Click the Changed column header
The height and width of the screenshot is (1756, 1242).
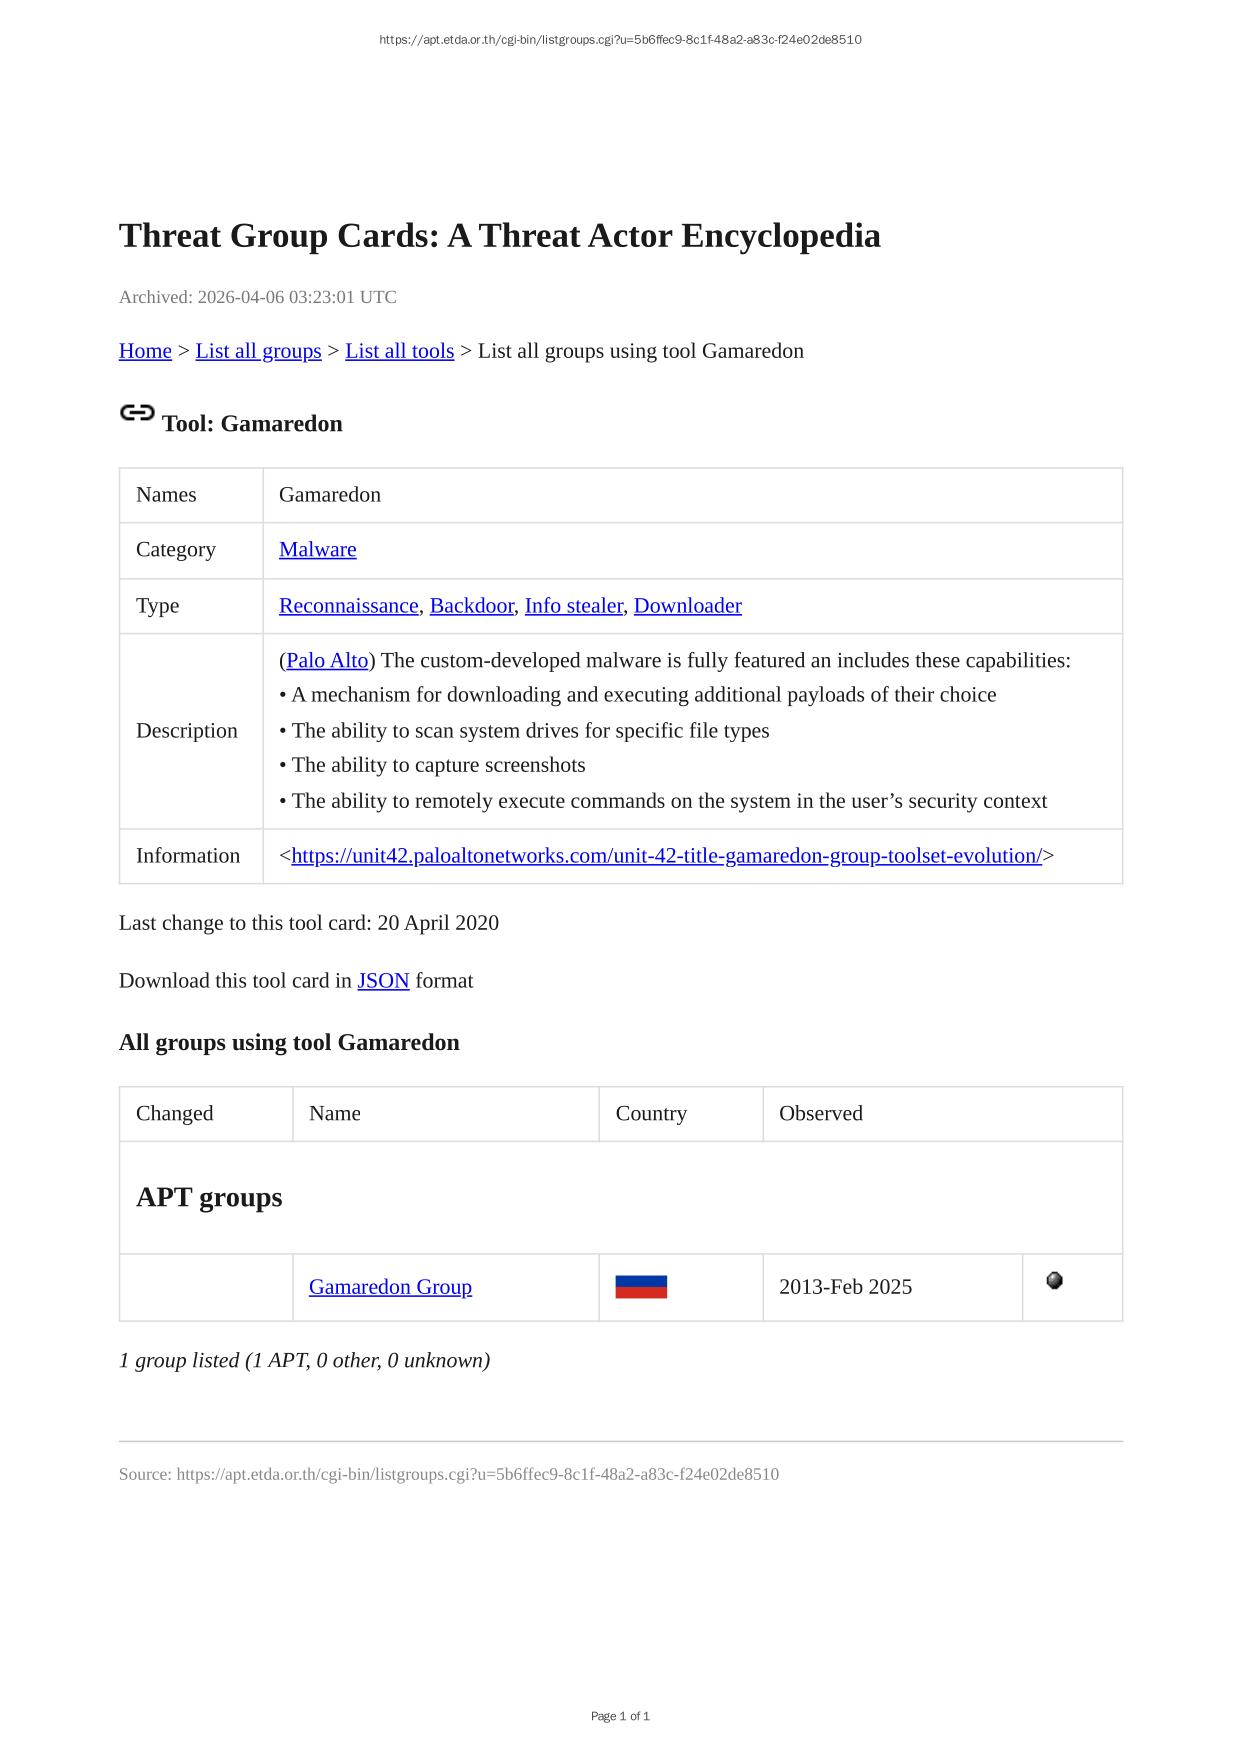coord(174,1114)
